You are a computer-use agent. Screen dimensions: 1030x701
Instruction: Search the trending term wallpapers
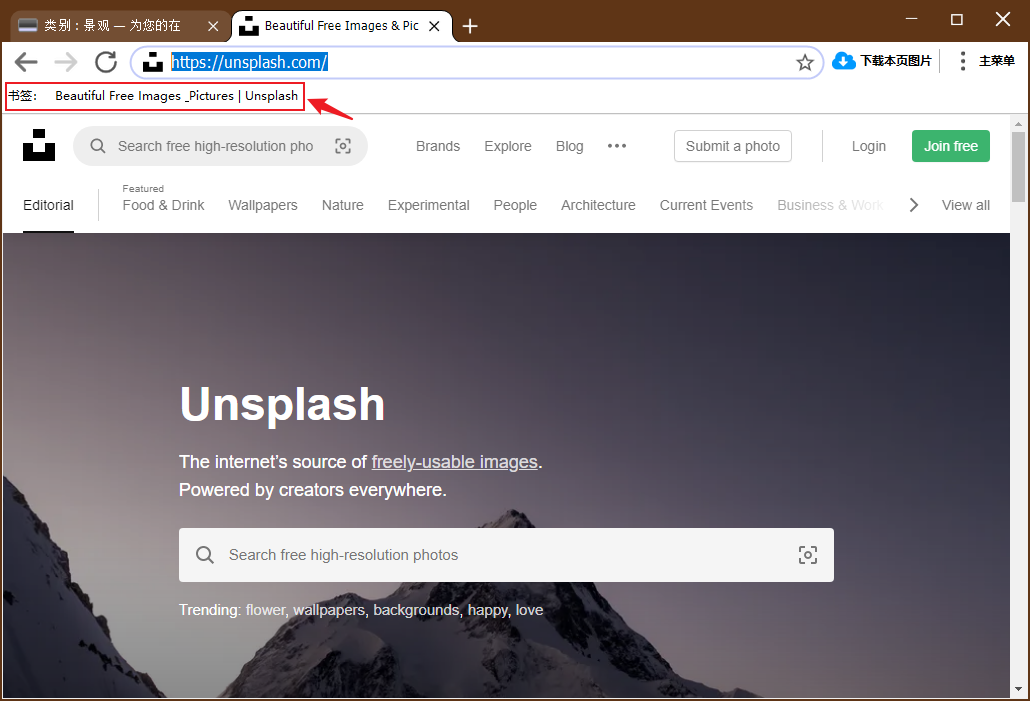pyautogui.click(x=328, y=610)
